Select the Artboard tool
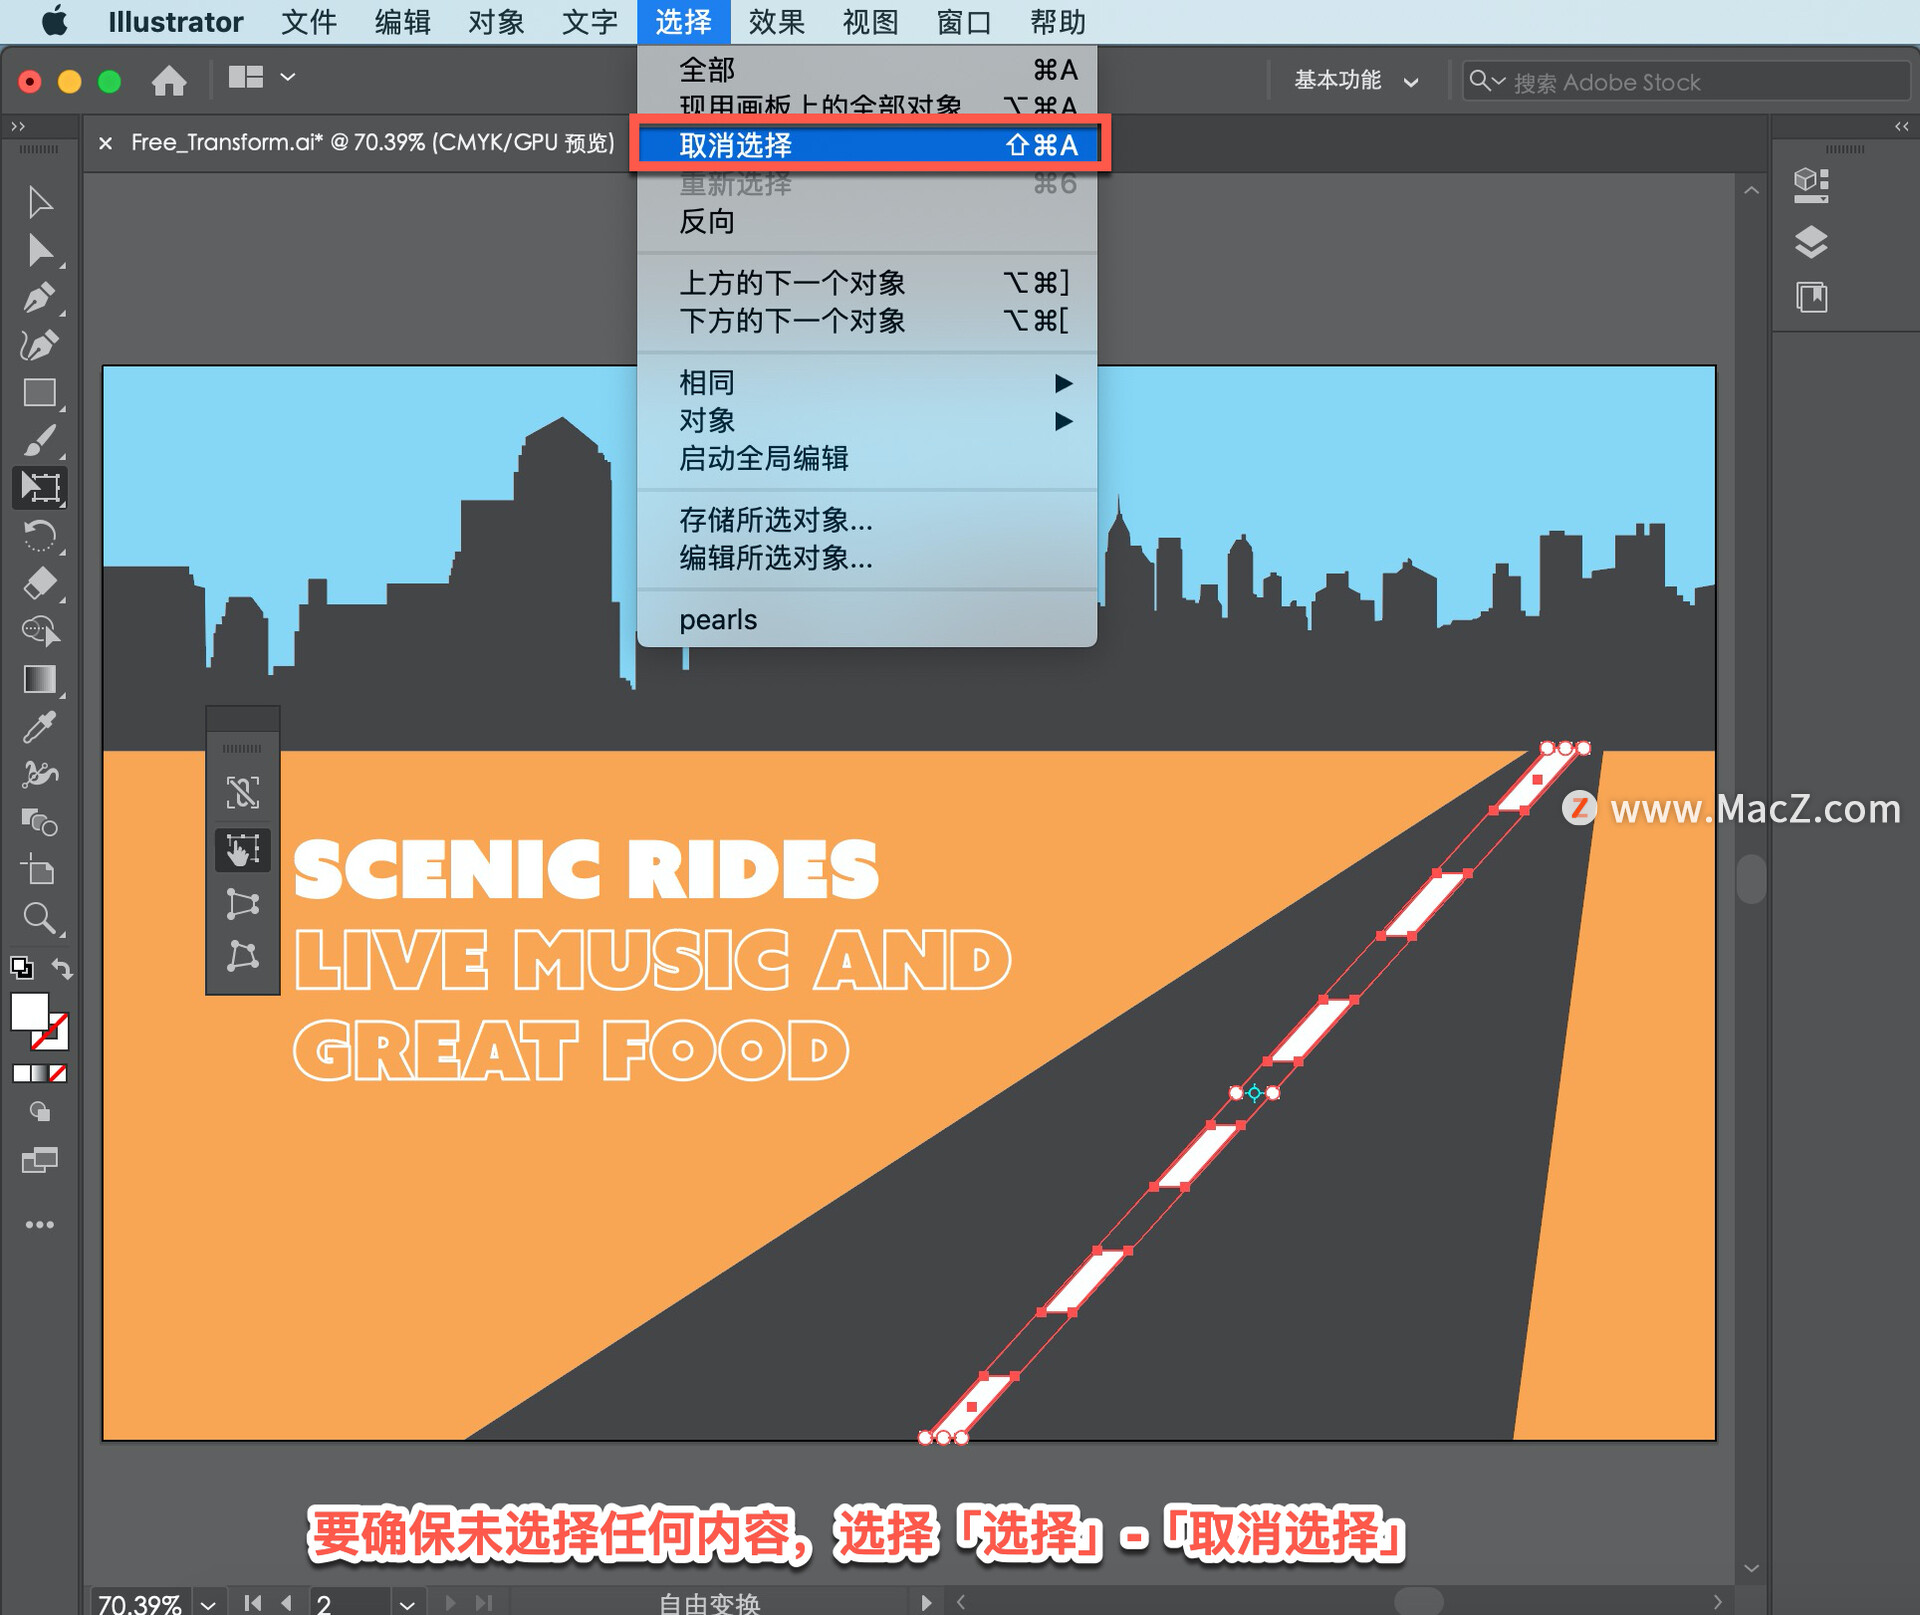 tap(39, 870)
